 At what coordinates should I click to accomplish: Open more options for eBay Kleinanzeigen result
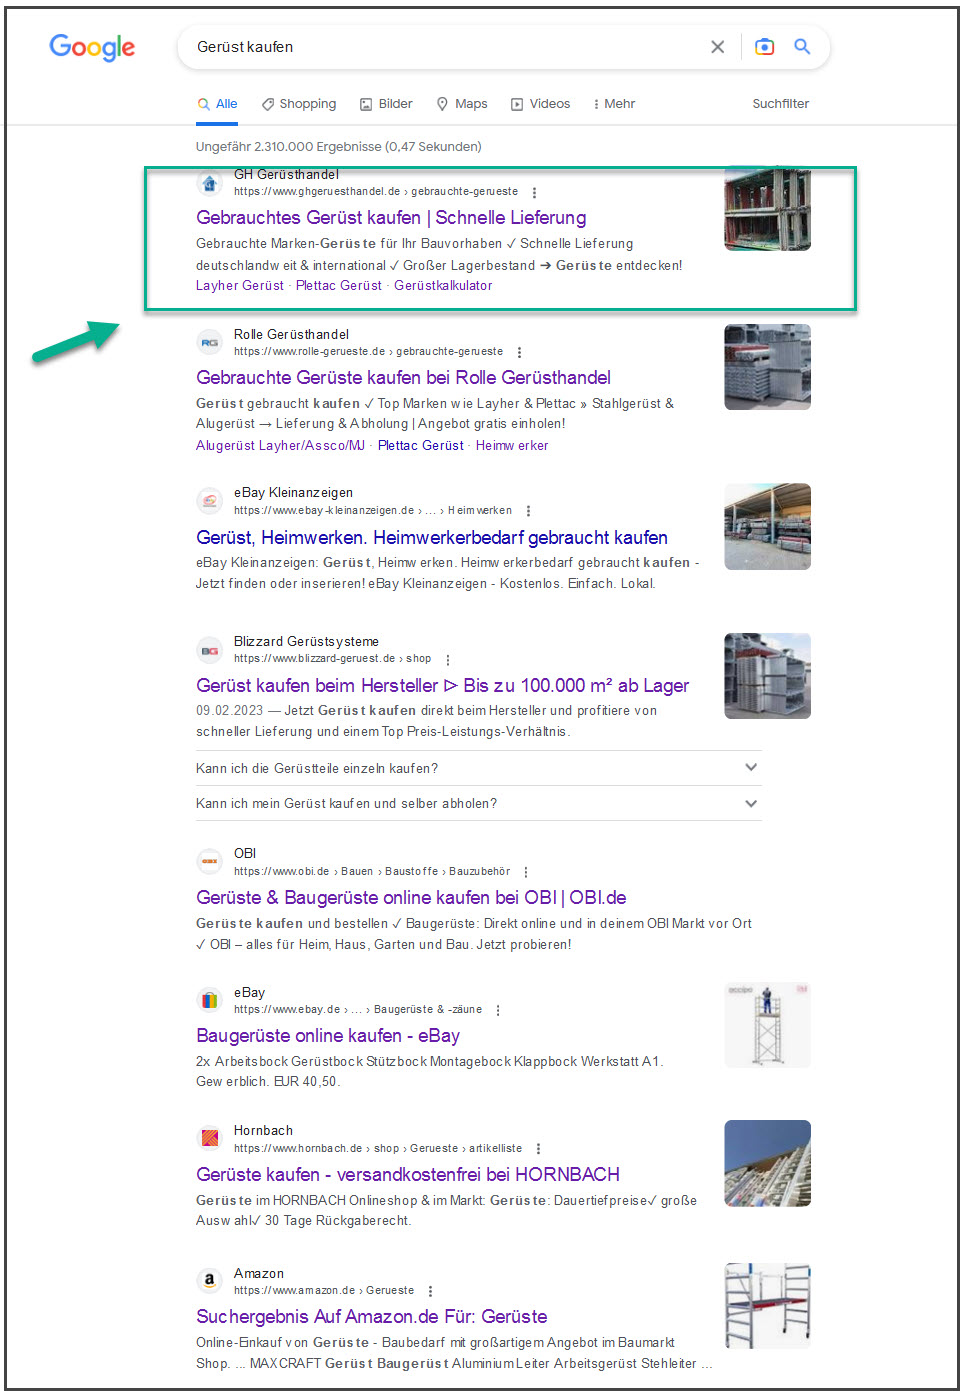click(528, 511)
